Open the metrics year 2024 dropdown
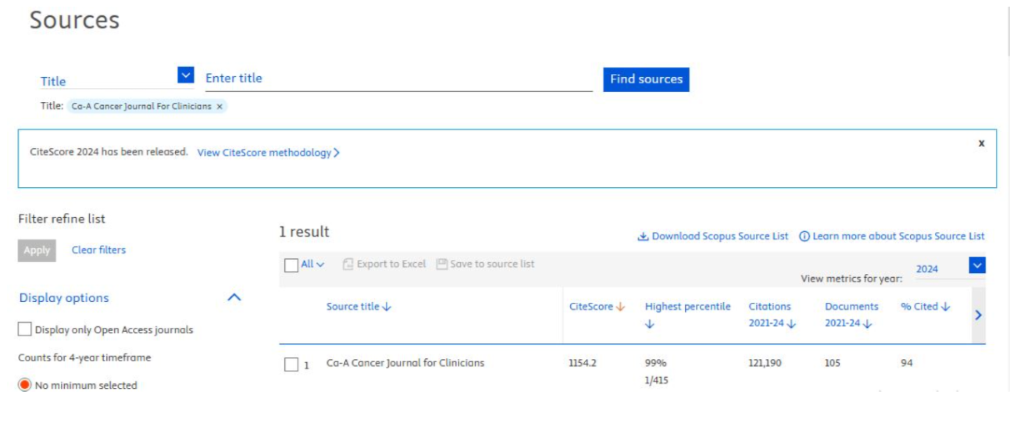Viewport: 1010px width, 425px height. coord(977,266)
